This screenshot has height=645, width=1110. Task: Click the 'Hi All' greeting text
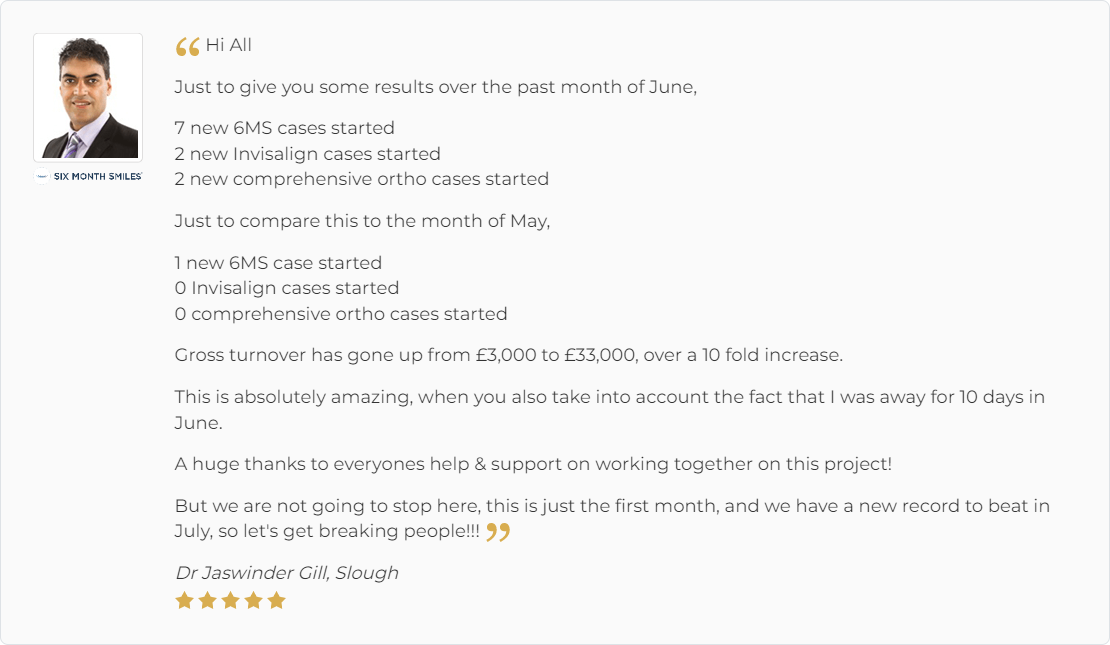tap(229, 45)
